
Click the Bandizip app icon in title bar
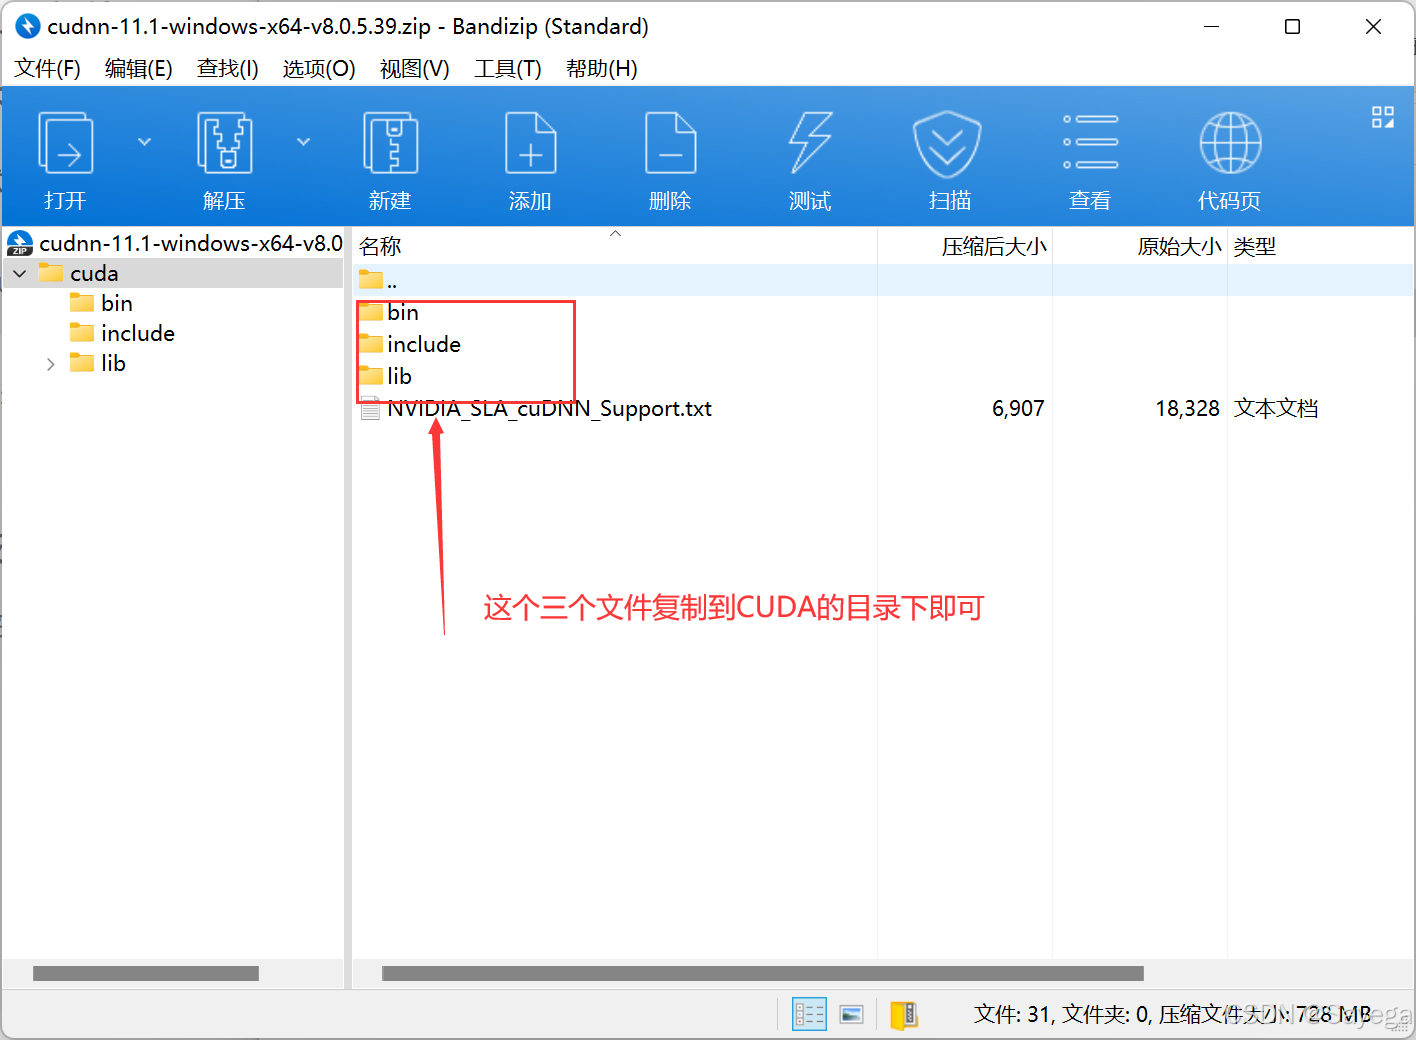[27, 26]
